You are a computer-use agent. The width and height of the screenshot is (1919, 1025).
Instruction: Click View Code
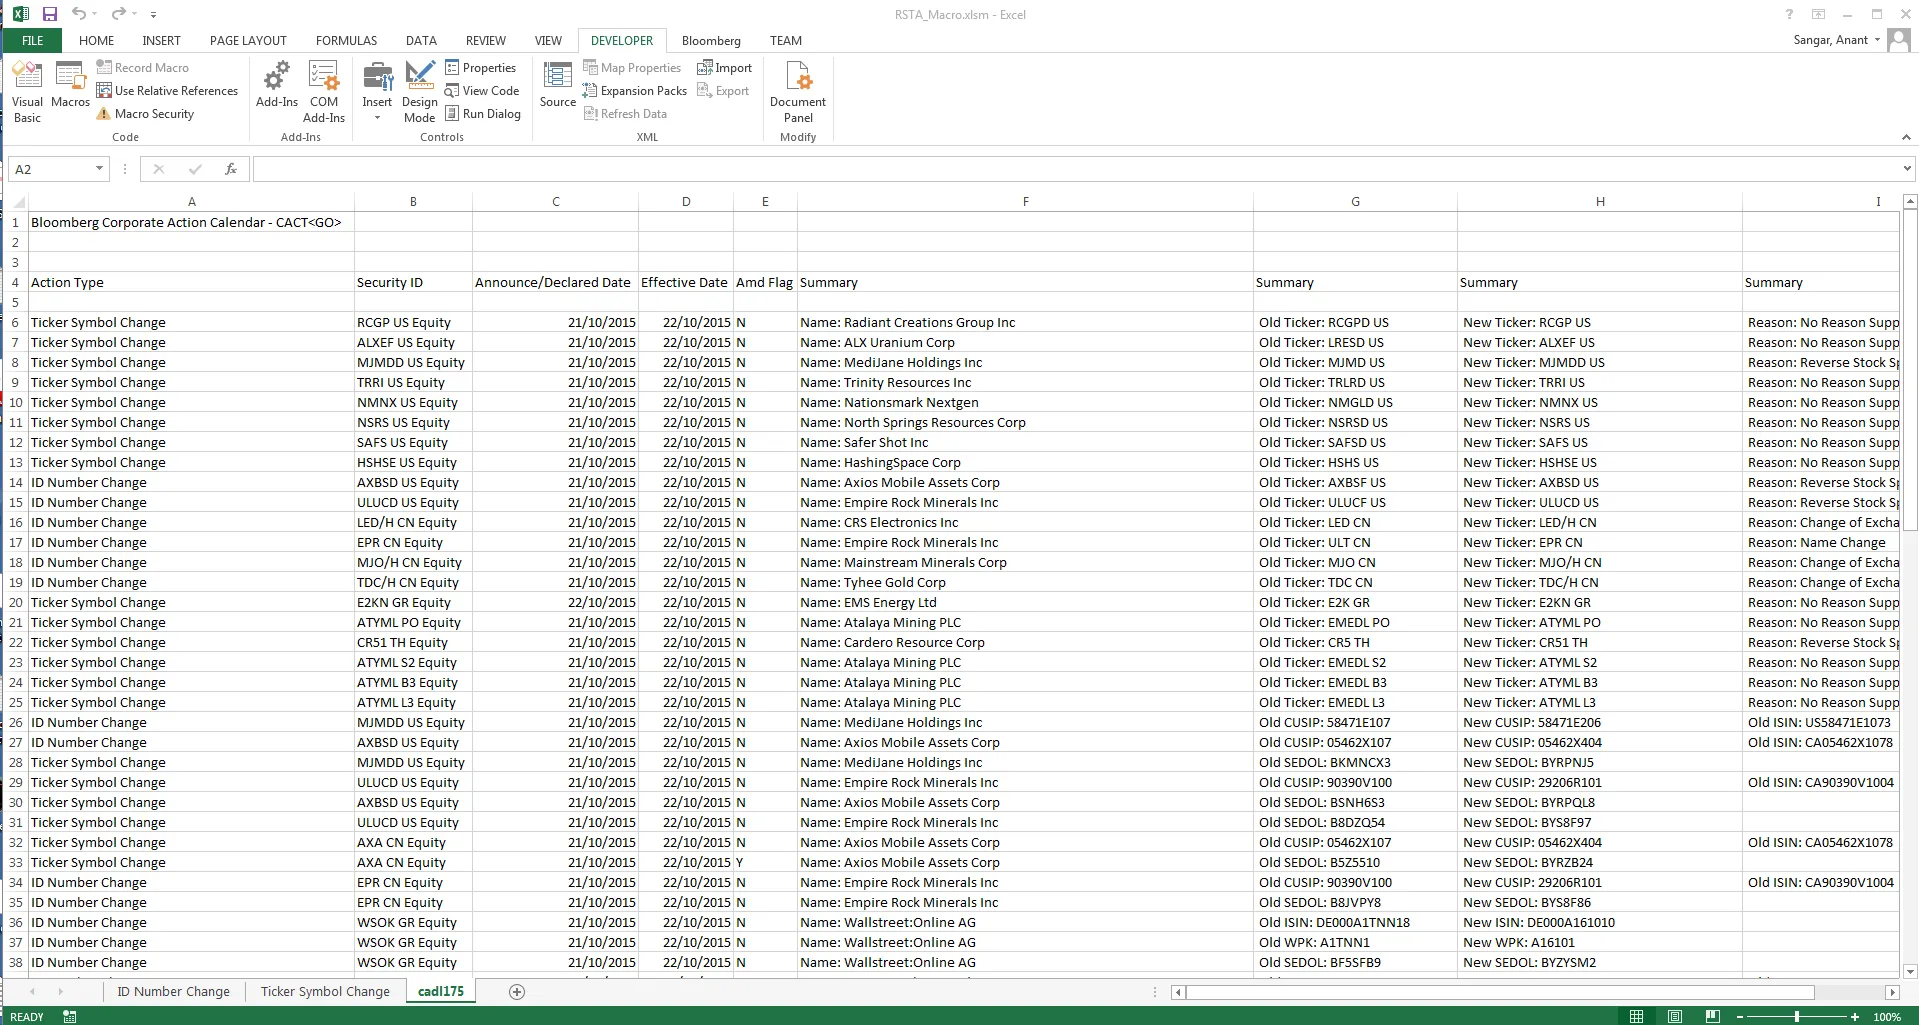482,90
